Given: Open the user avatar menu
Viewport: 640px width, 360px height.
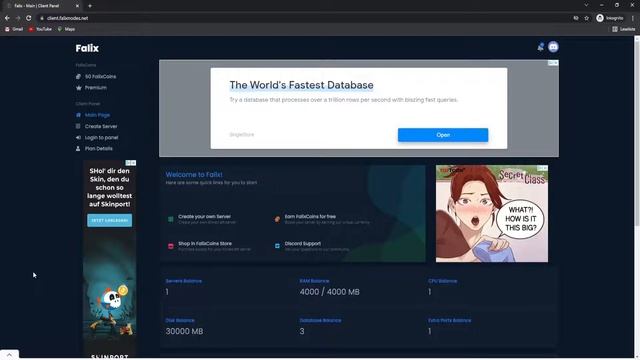Looking at the screenshot, I should pyautogui.click(x=553, y=47).
